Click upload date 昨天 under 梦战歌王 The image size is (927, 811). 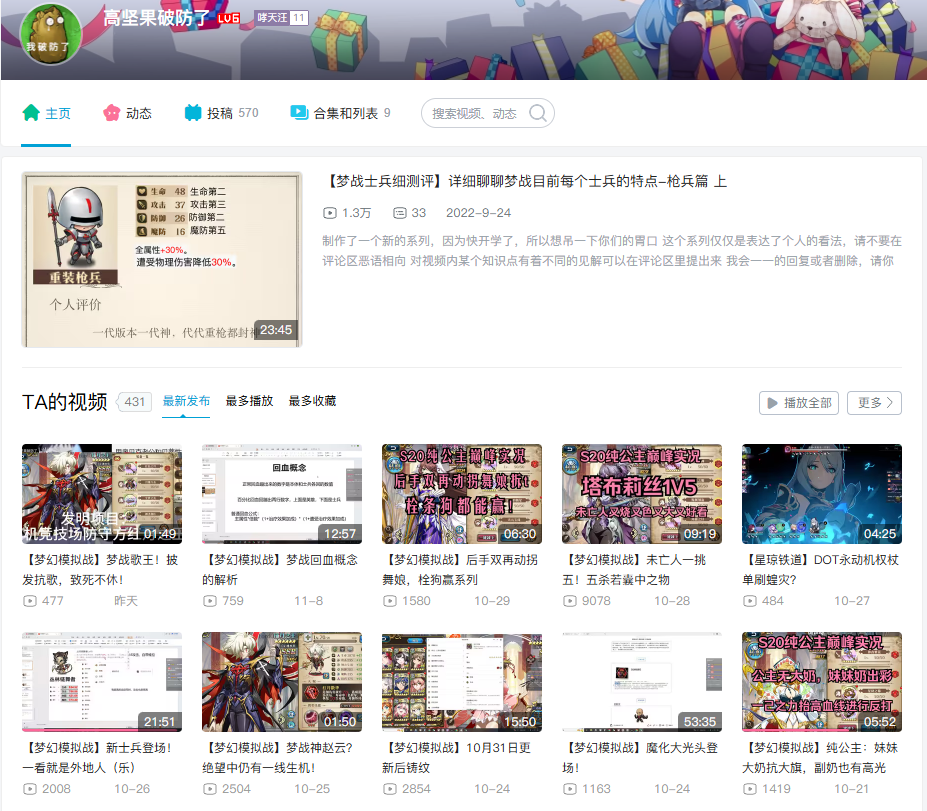(x=126, y=601)
